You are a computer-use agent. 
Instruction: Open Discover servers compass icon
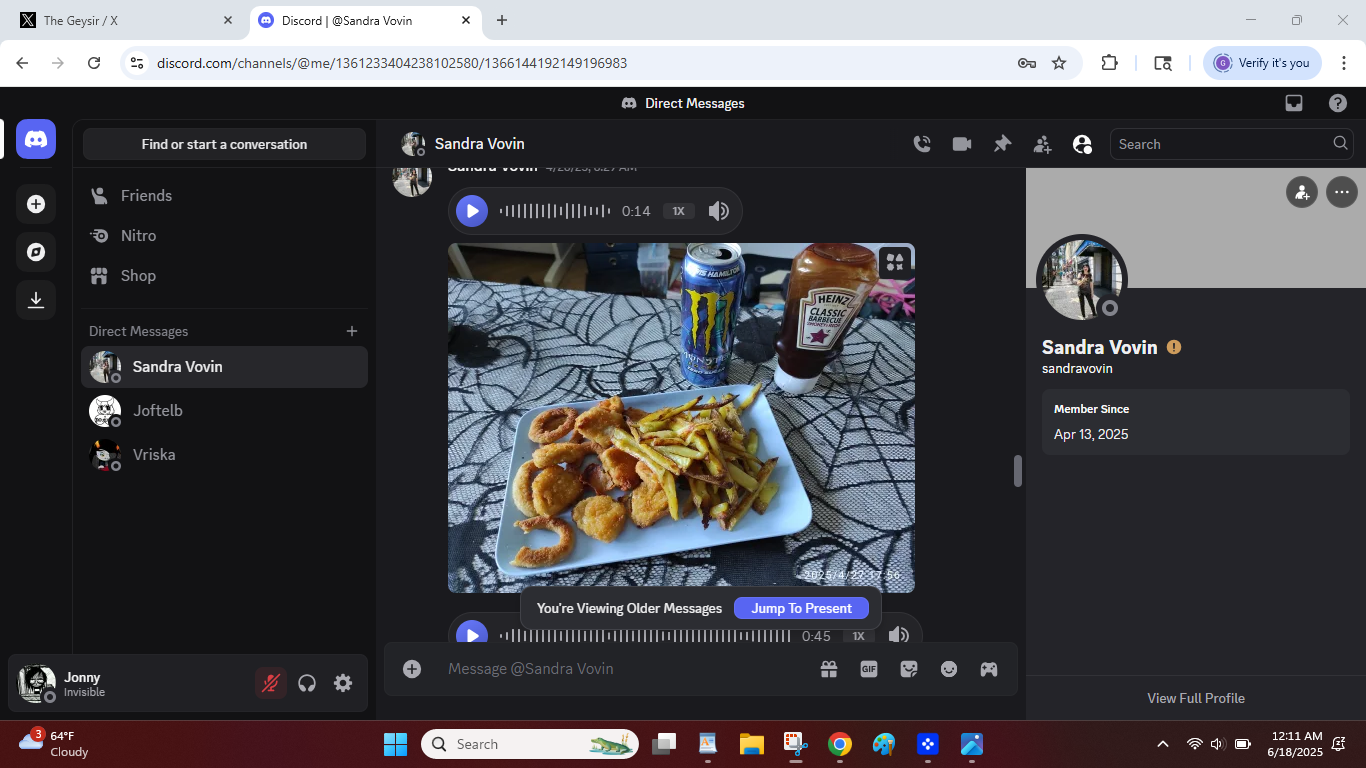coord(36,252)
